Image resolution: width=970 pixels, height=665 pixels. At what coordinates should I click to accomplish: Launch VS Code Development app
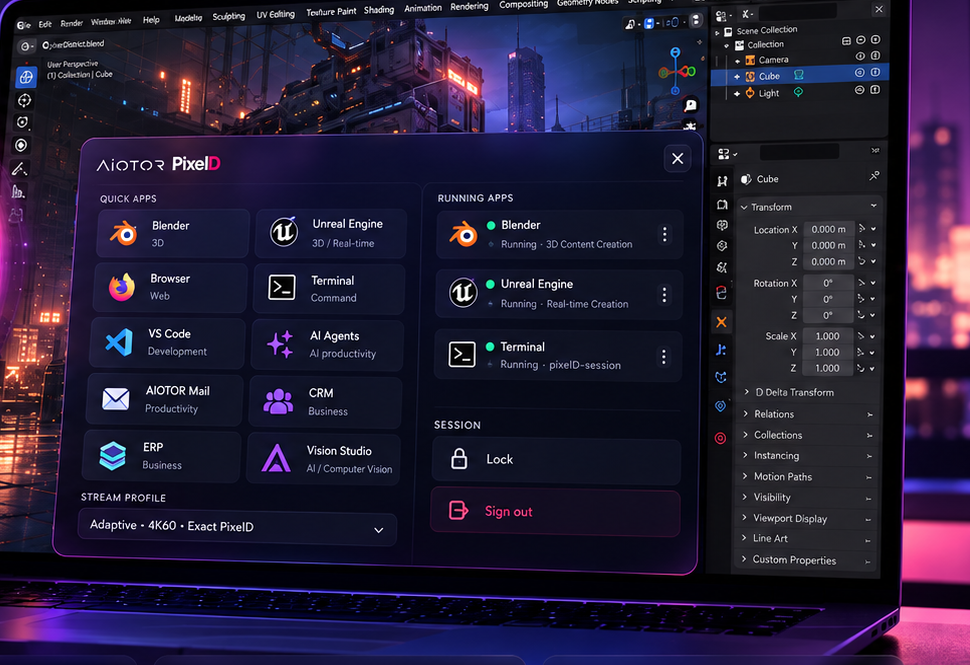coord(168,343)
